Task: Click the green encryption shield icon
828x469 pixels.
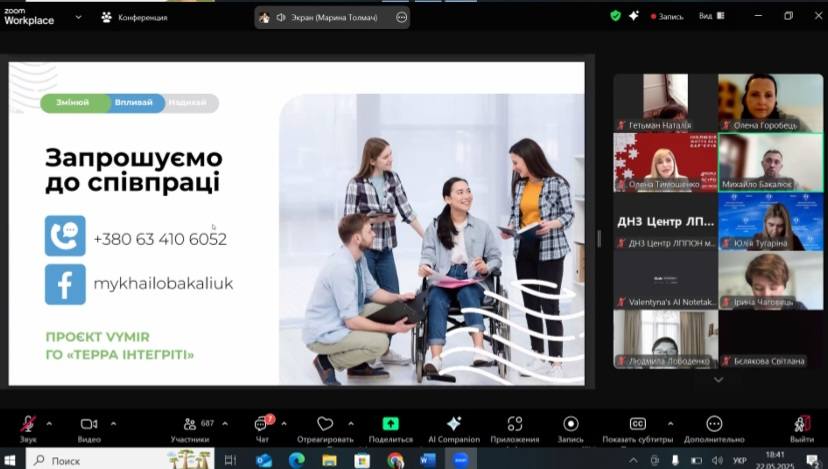Action: (616, 16)
